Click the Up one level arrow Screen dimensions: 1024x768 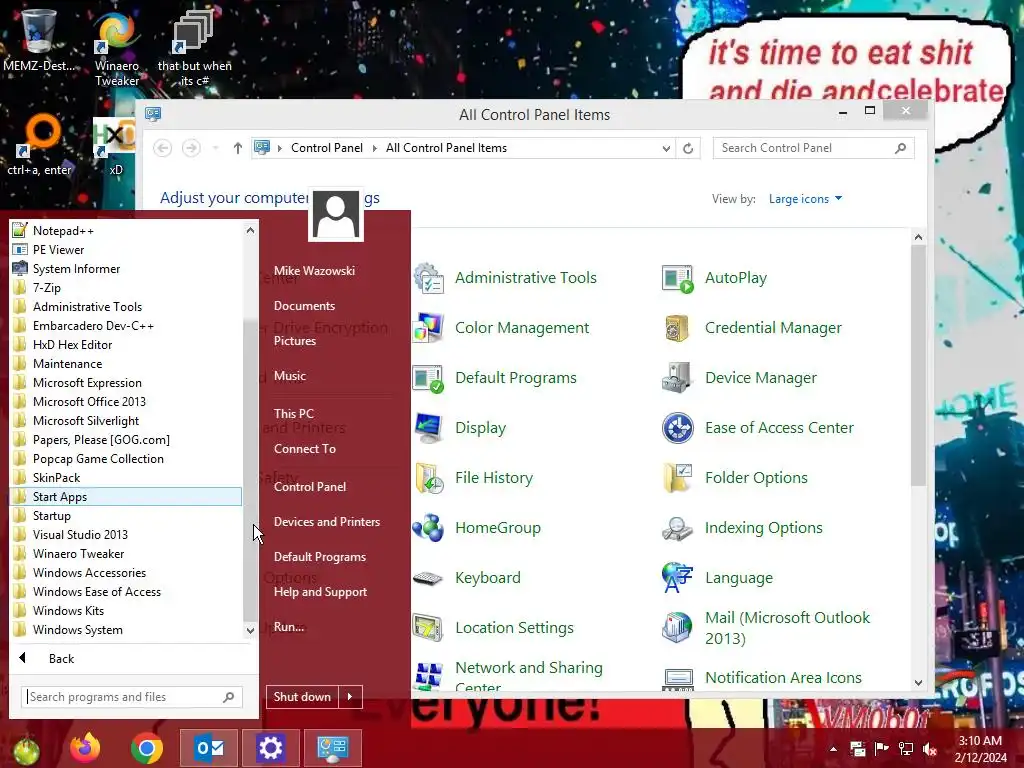pos(238,148)
